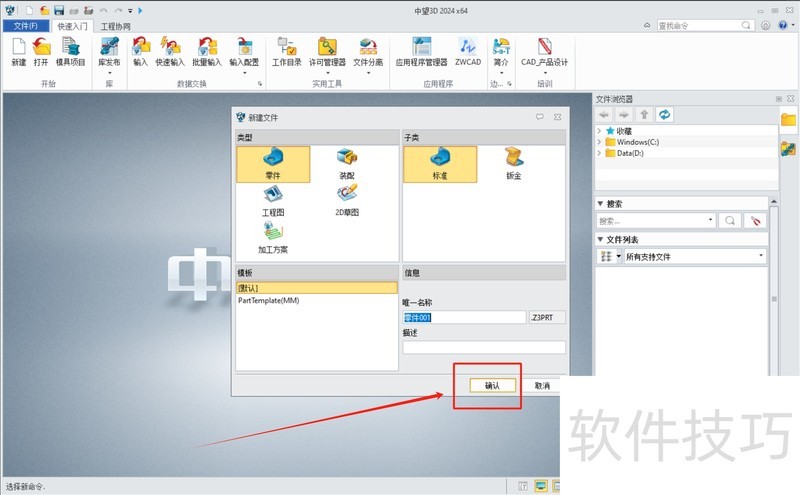Select the [默认] default template
The image size is (800, 495).
coord(316,288)
